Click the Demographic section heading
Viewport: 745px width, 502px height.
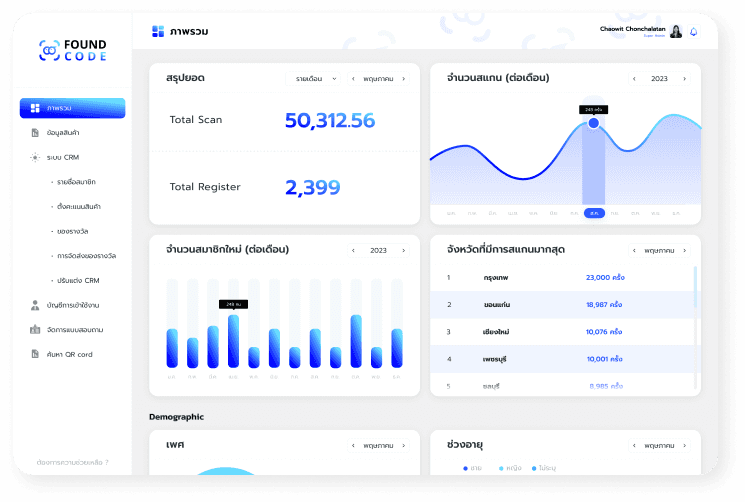(x=176, y=417)
